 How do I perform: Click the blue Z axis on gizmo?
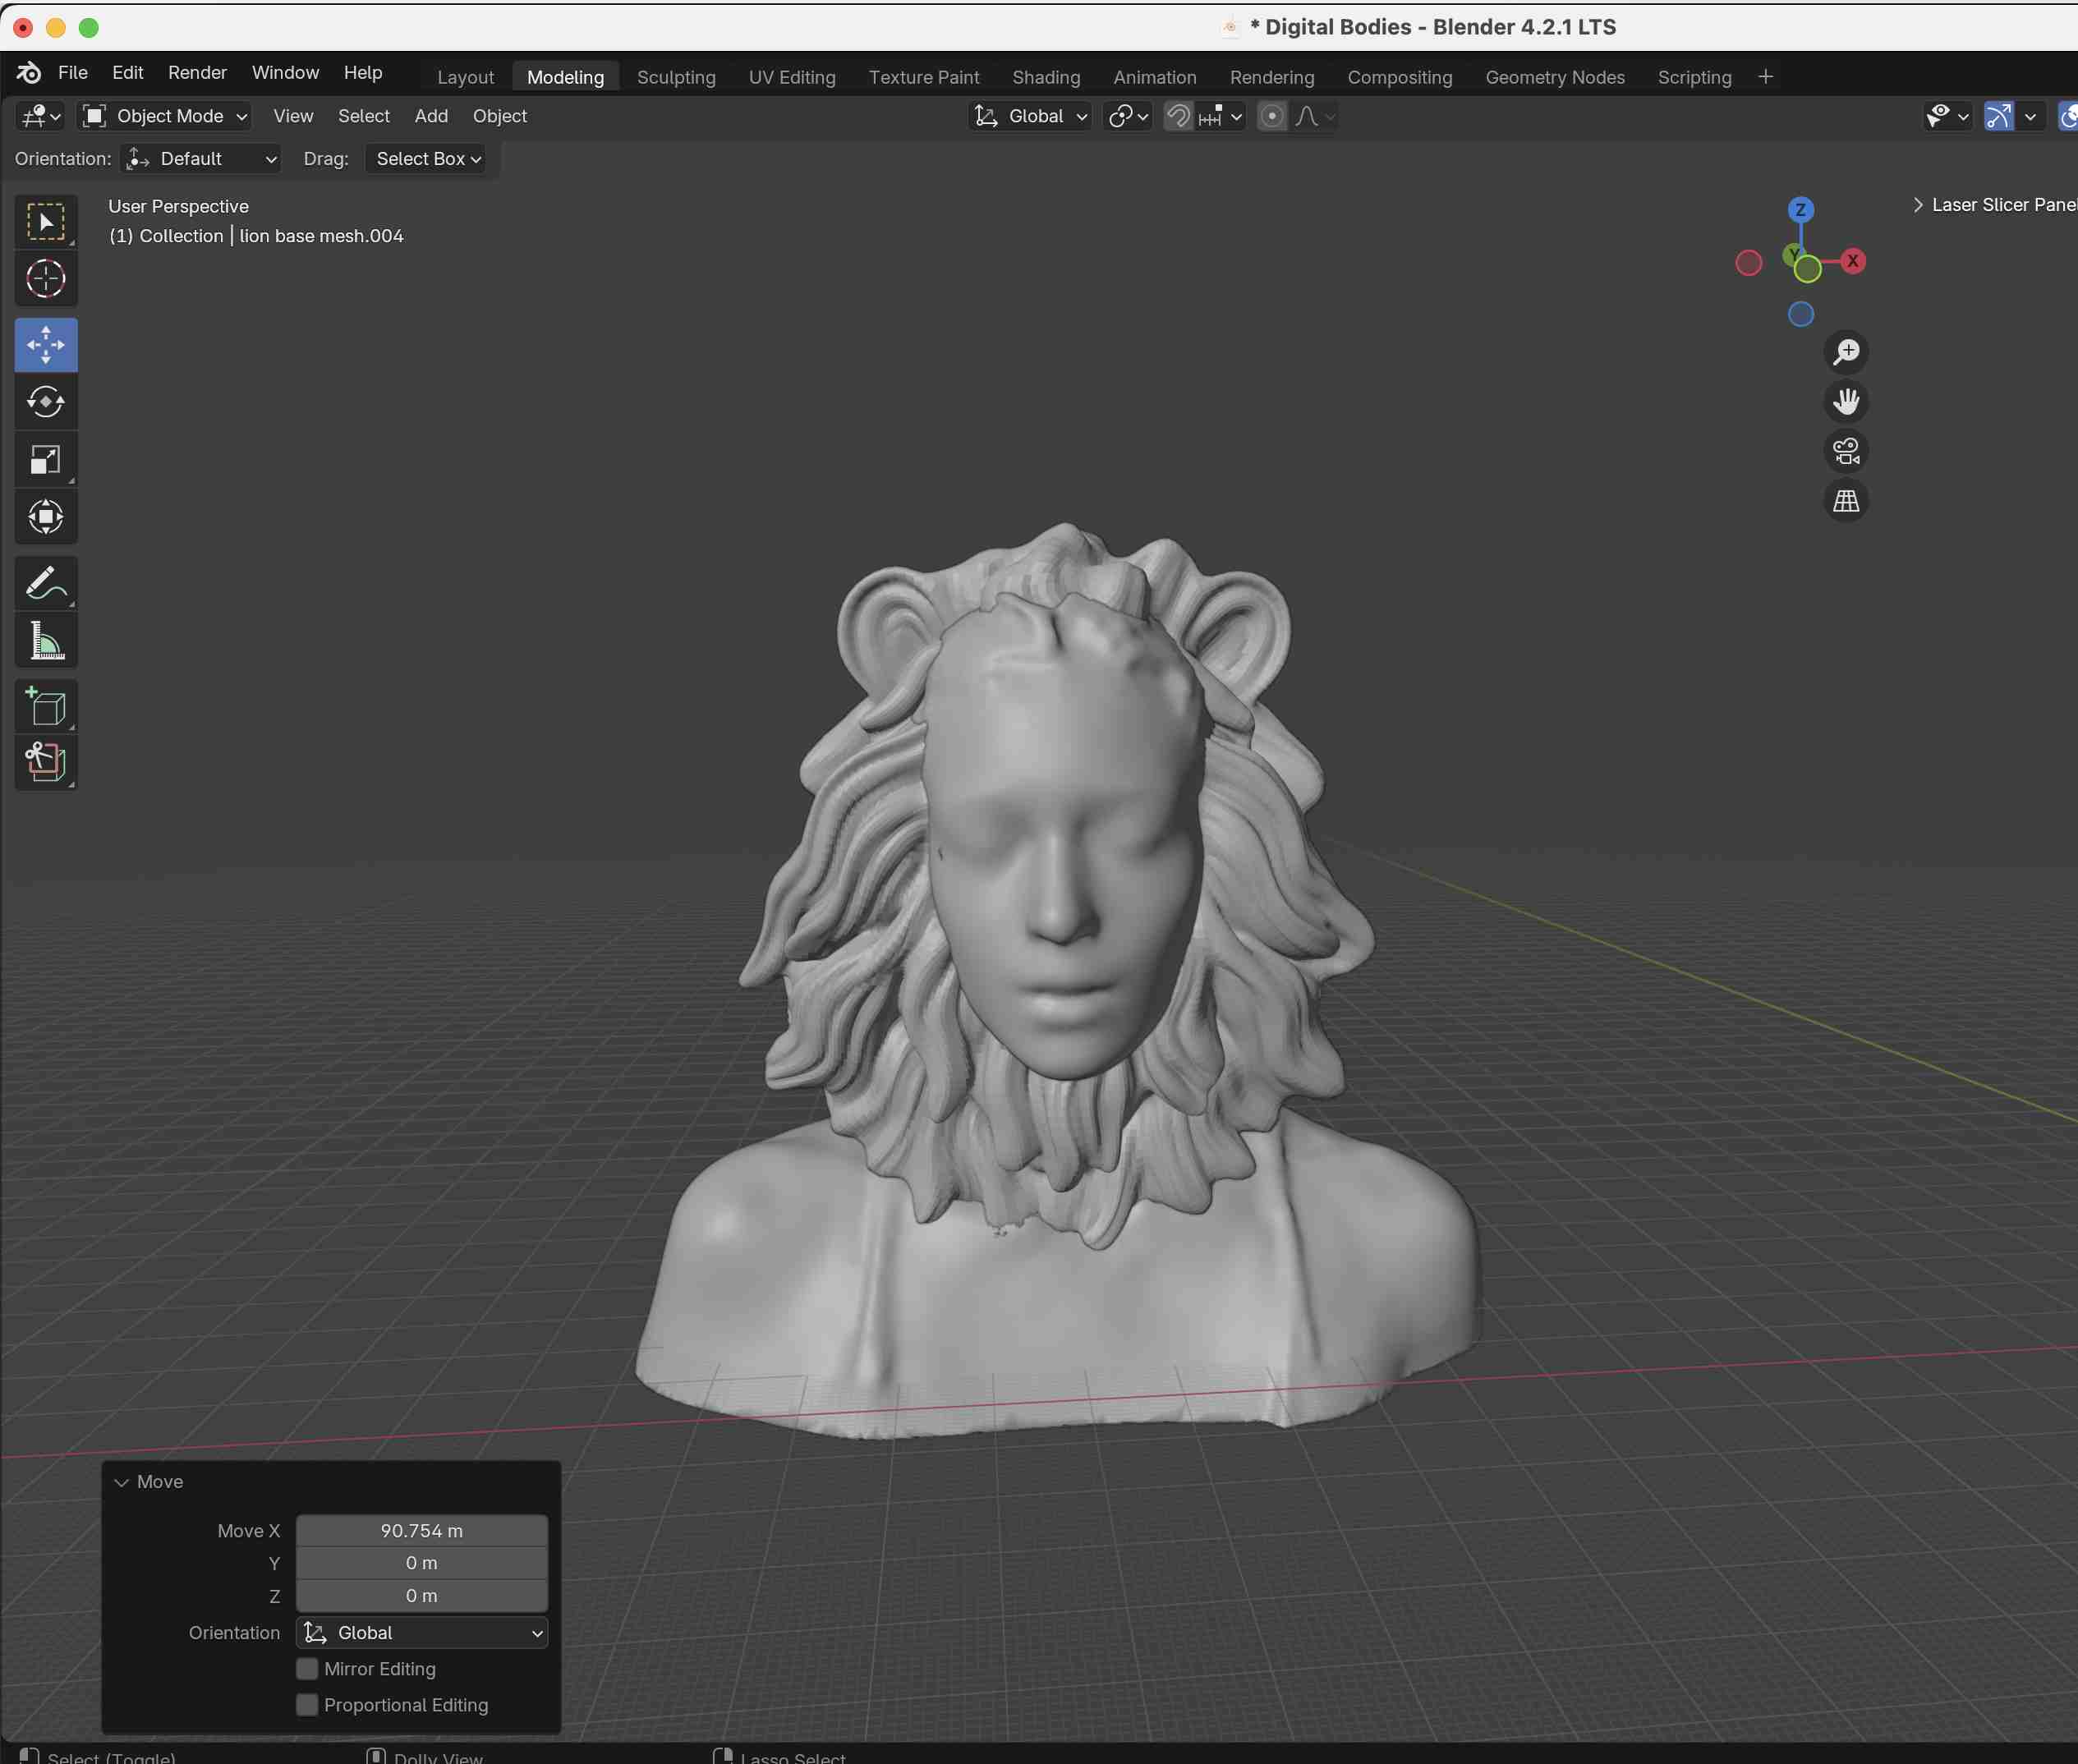1801,210
